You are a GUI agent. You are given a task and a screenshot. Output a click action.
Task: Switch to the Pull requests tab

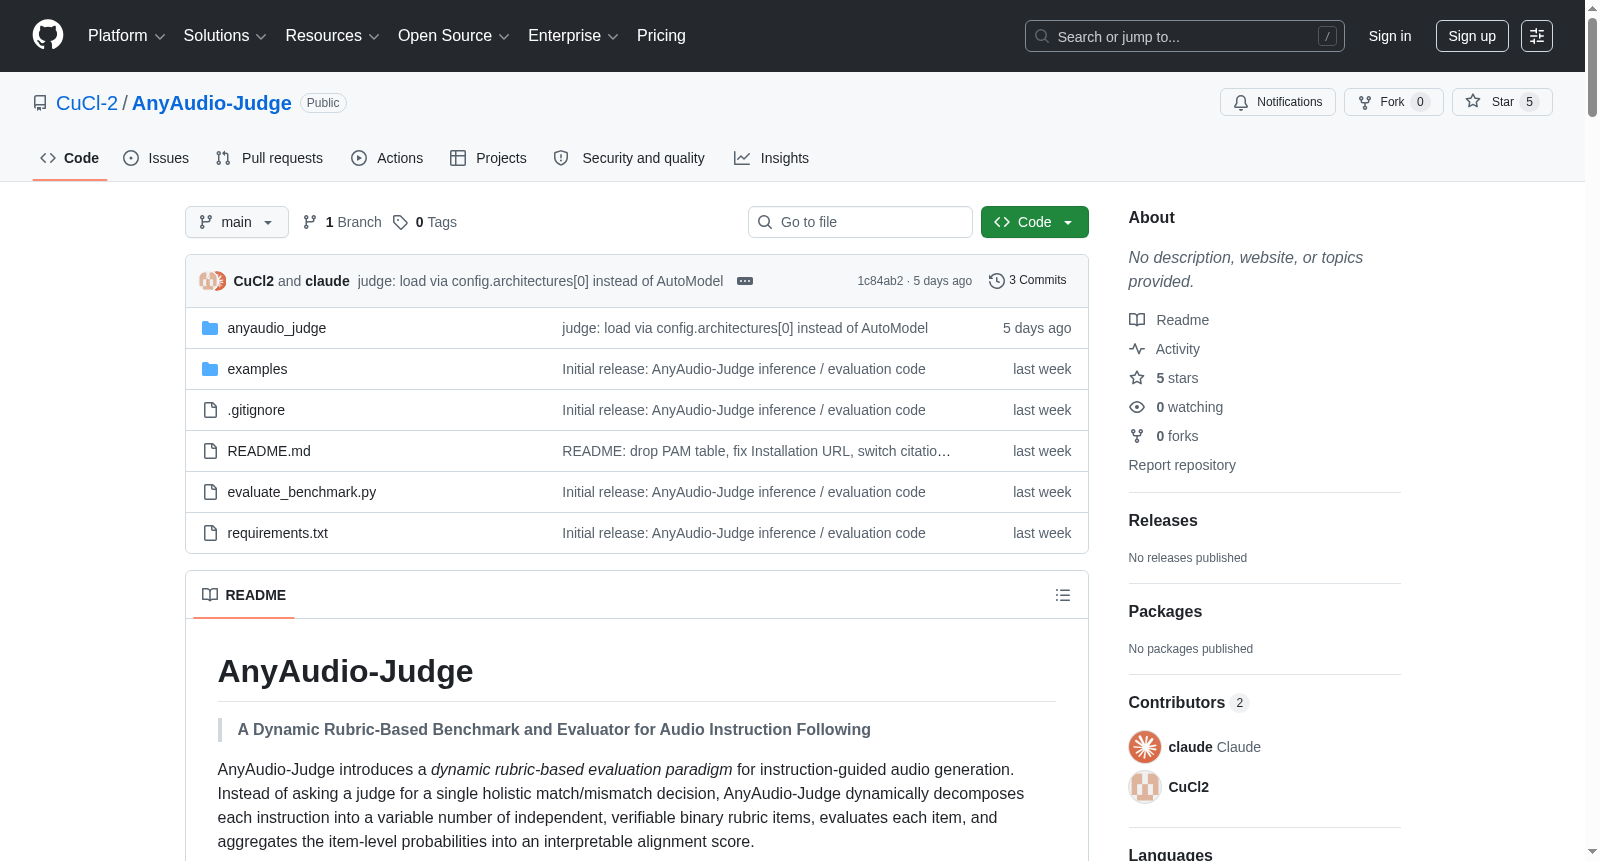pyautogui.click(x=269, y=158)
